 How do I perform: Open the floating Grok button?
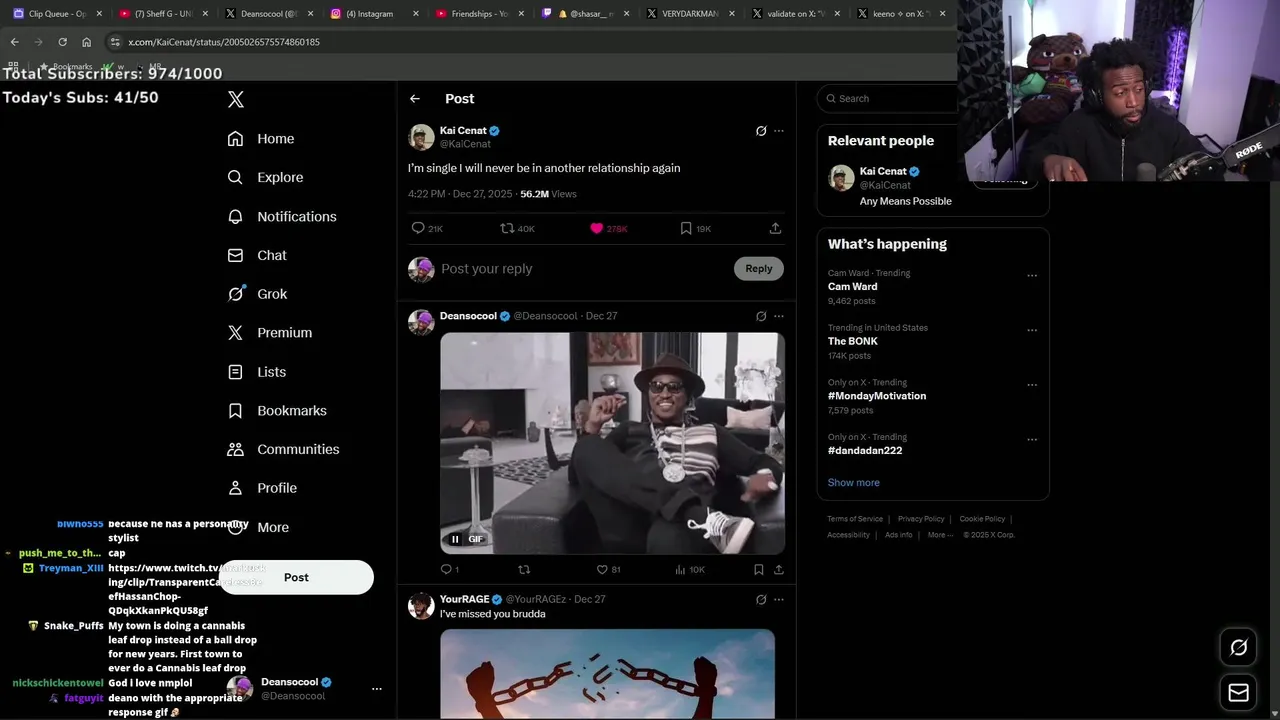click(1238, 648)
